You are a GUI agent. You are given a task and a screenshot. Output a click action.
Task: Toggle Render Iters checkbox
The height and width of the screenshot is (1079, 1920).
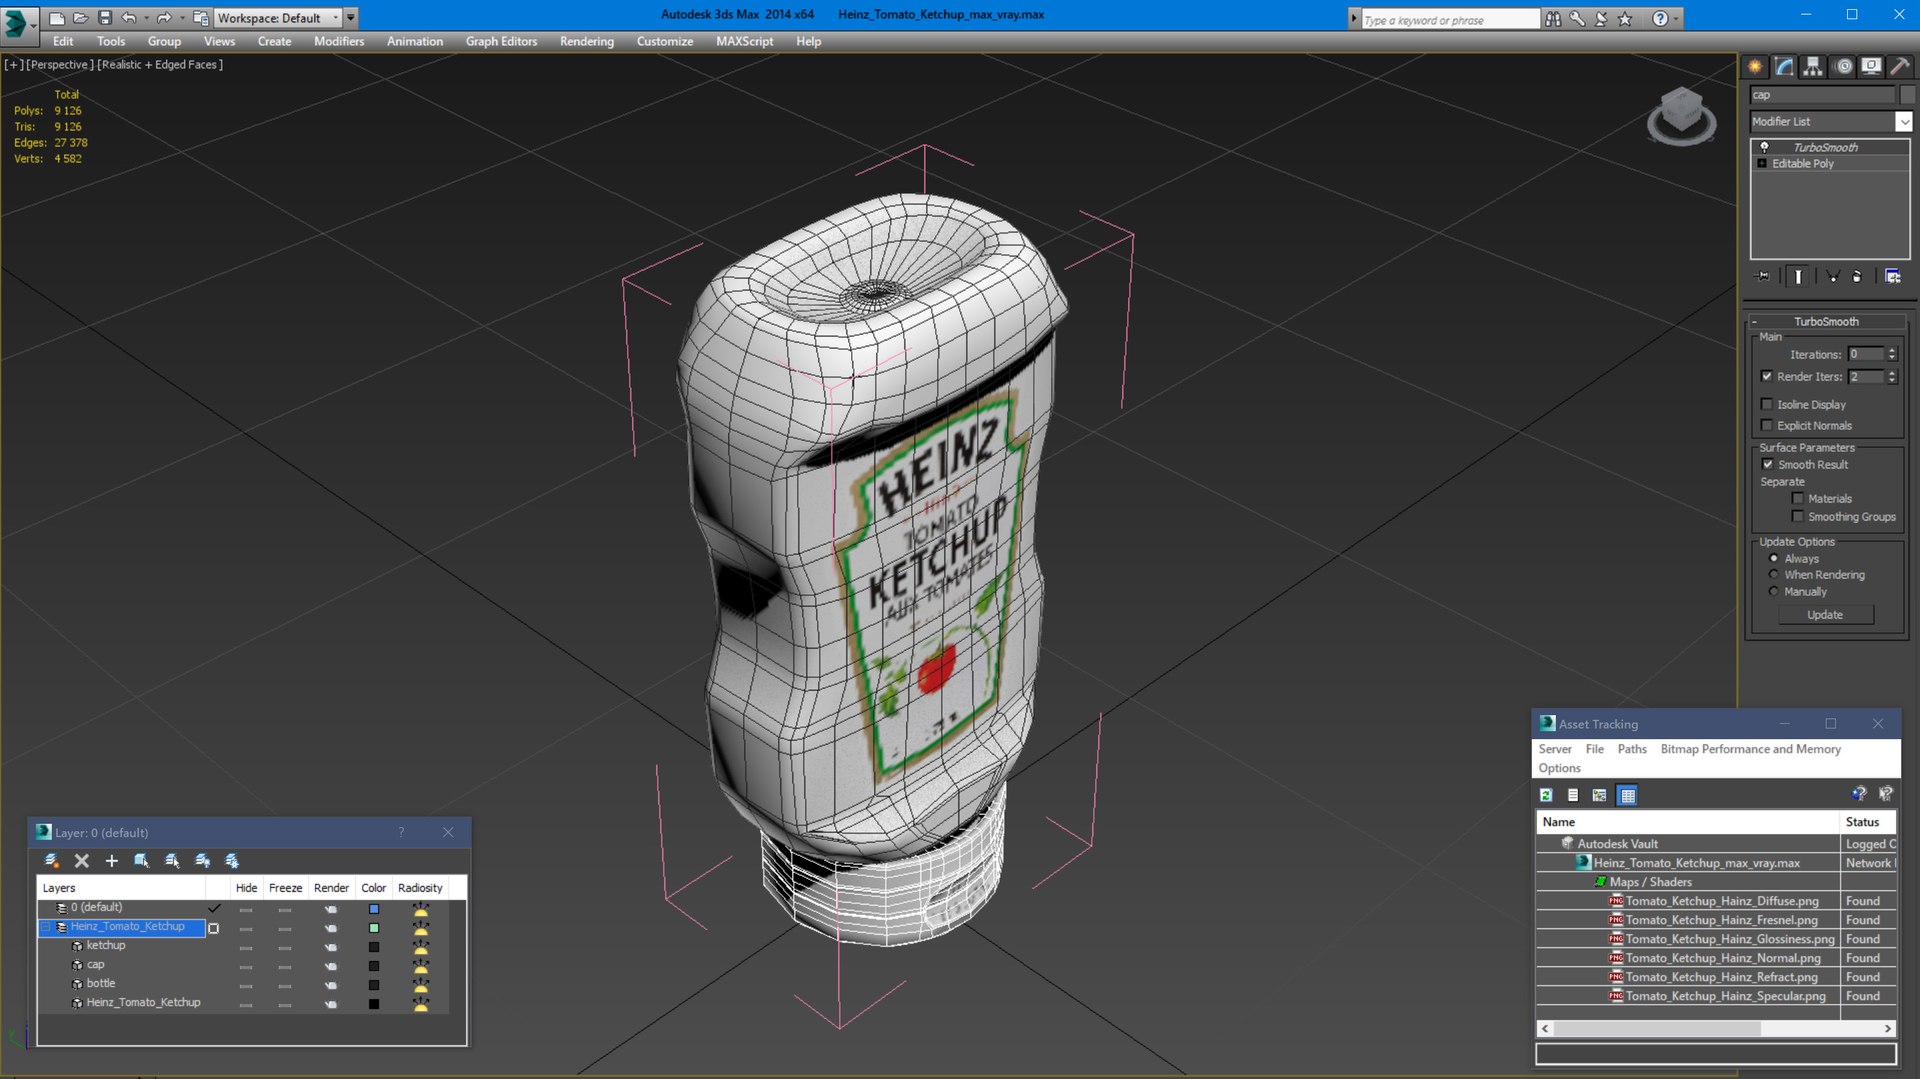(1767, 376)
